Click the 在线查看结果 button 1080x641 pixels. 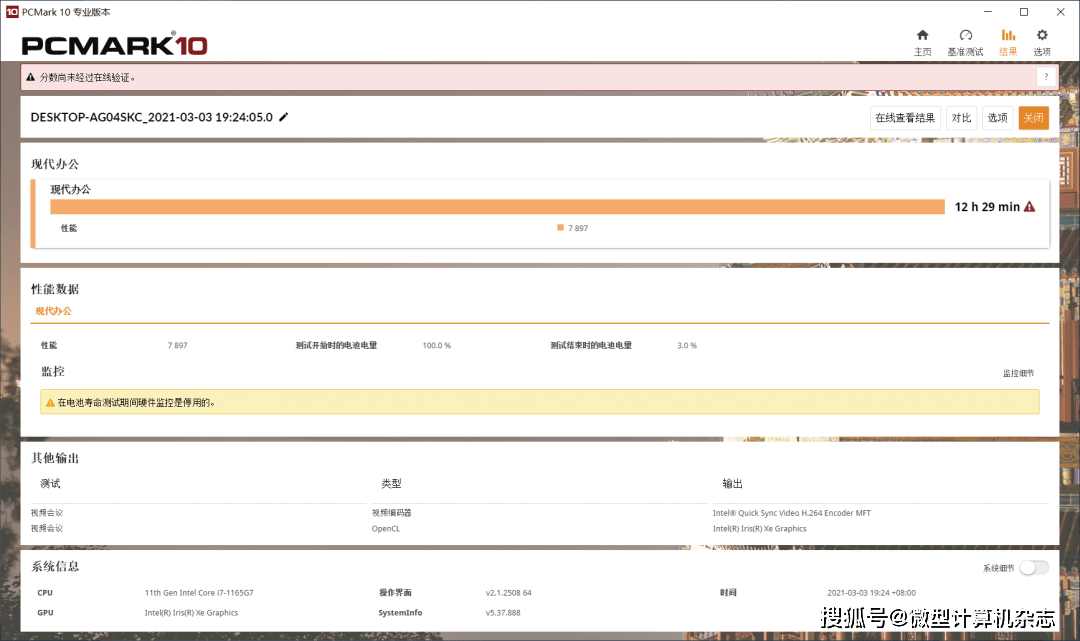click(903, 117)
